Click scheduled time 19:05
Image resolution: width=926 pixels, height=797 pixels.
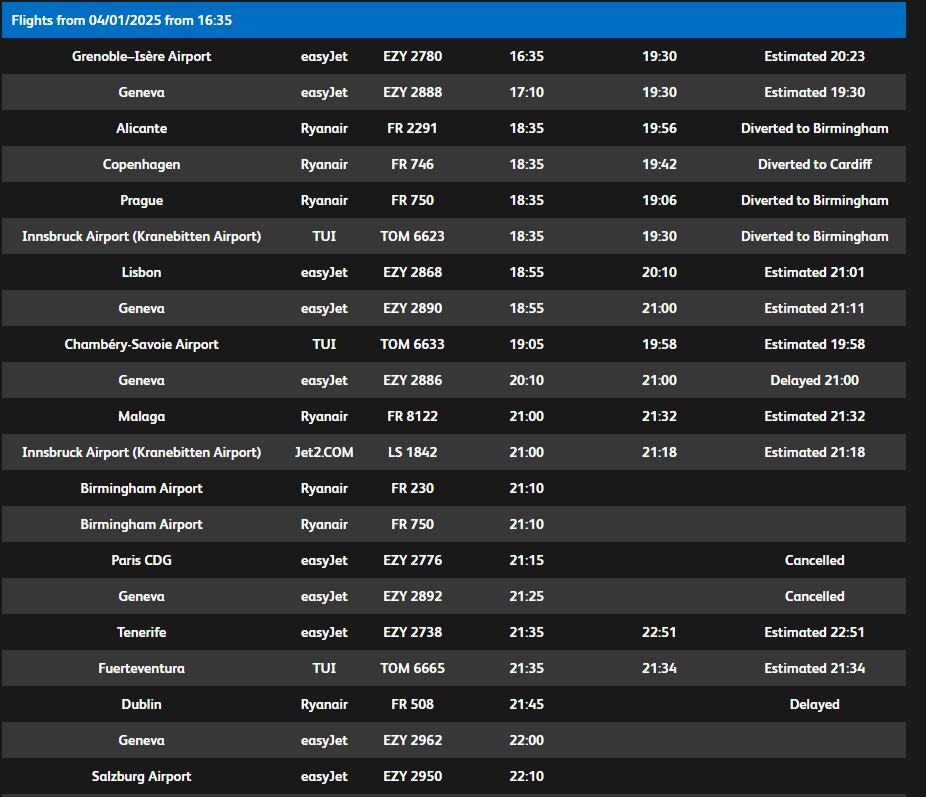[526, 344]
